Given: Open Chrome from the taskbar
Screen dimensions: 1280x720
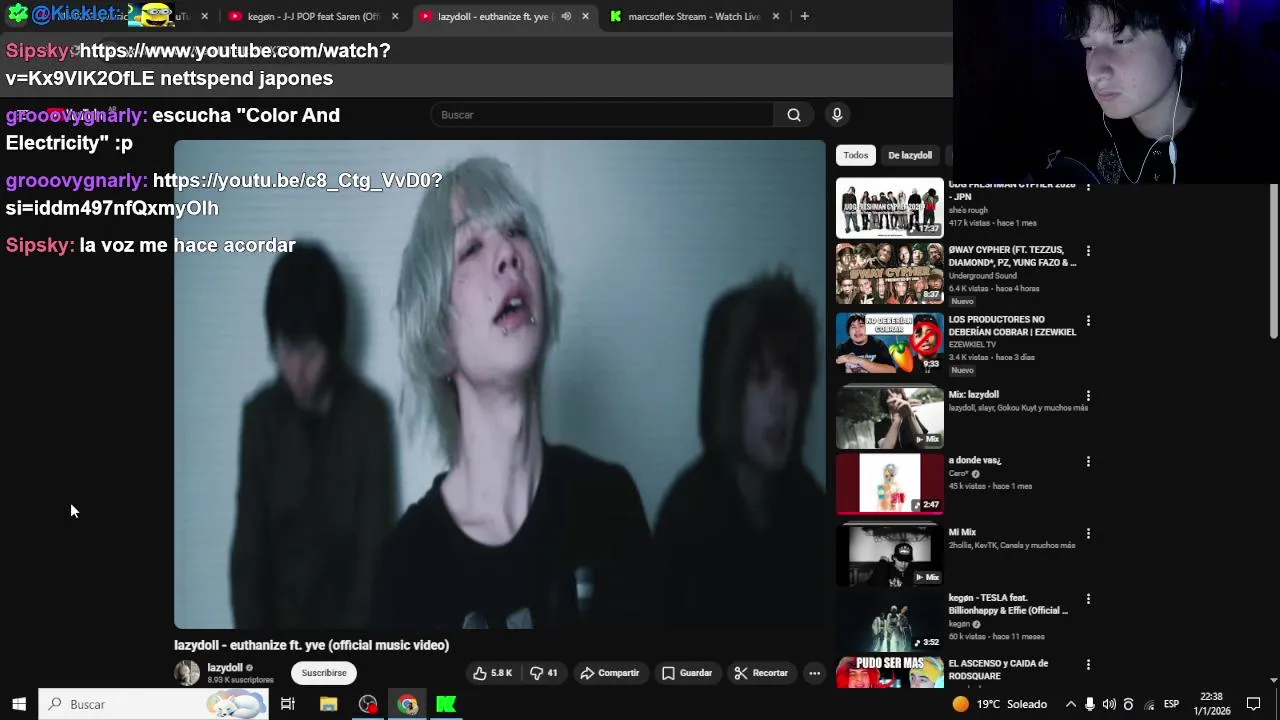Looking at the screenshot, I should click(x=407, y=704).
